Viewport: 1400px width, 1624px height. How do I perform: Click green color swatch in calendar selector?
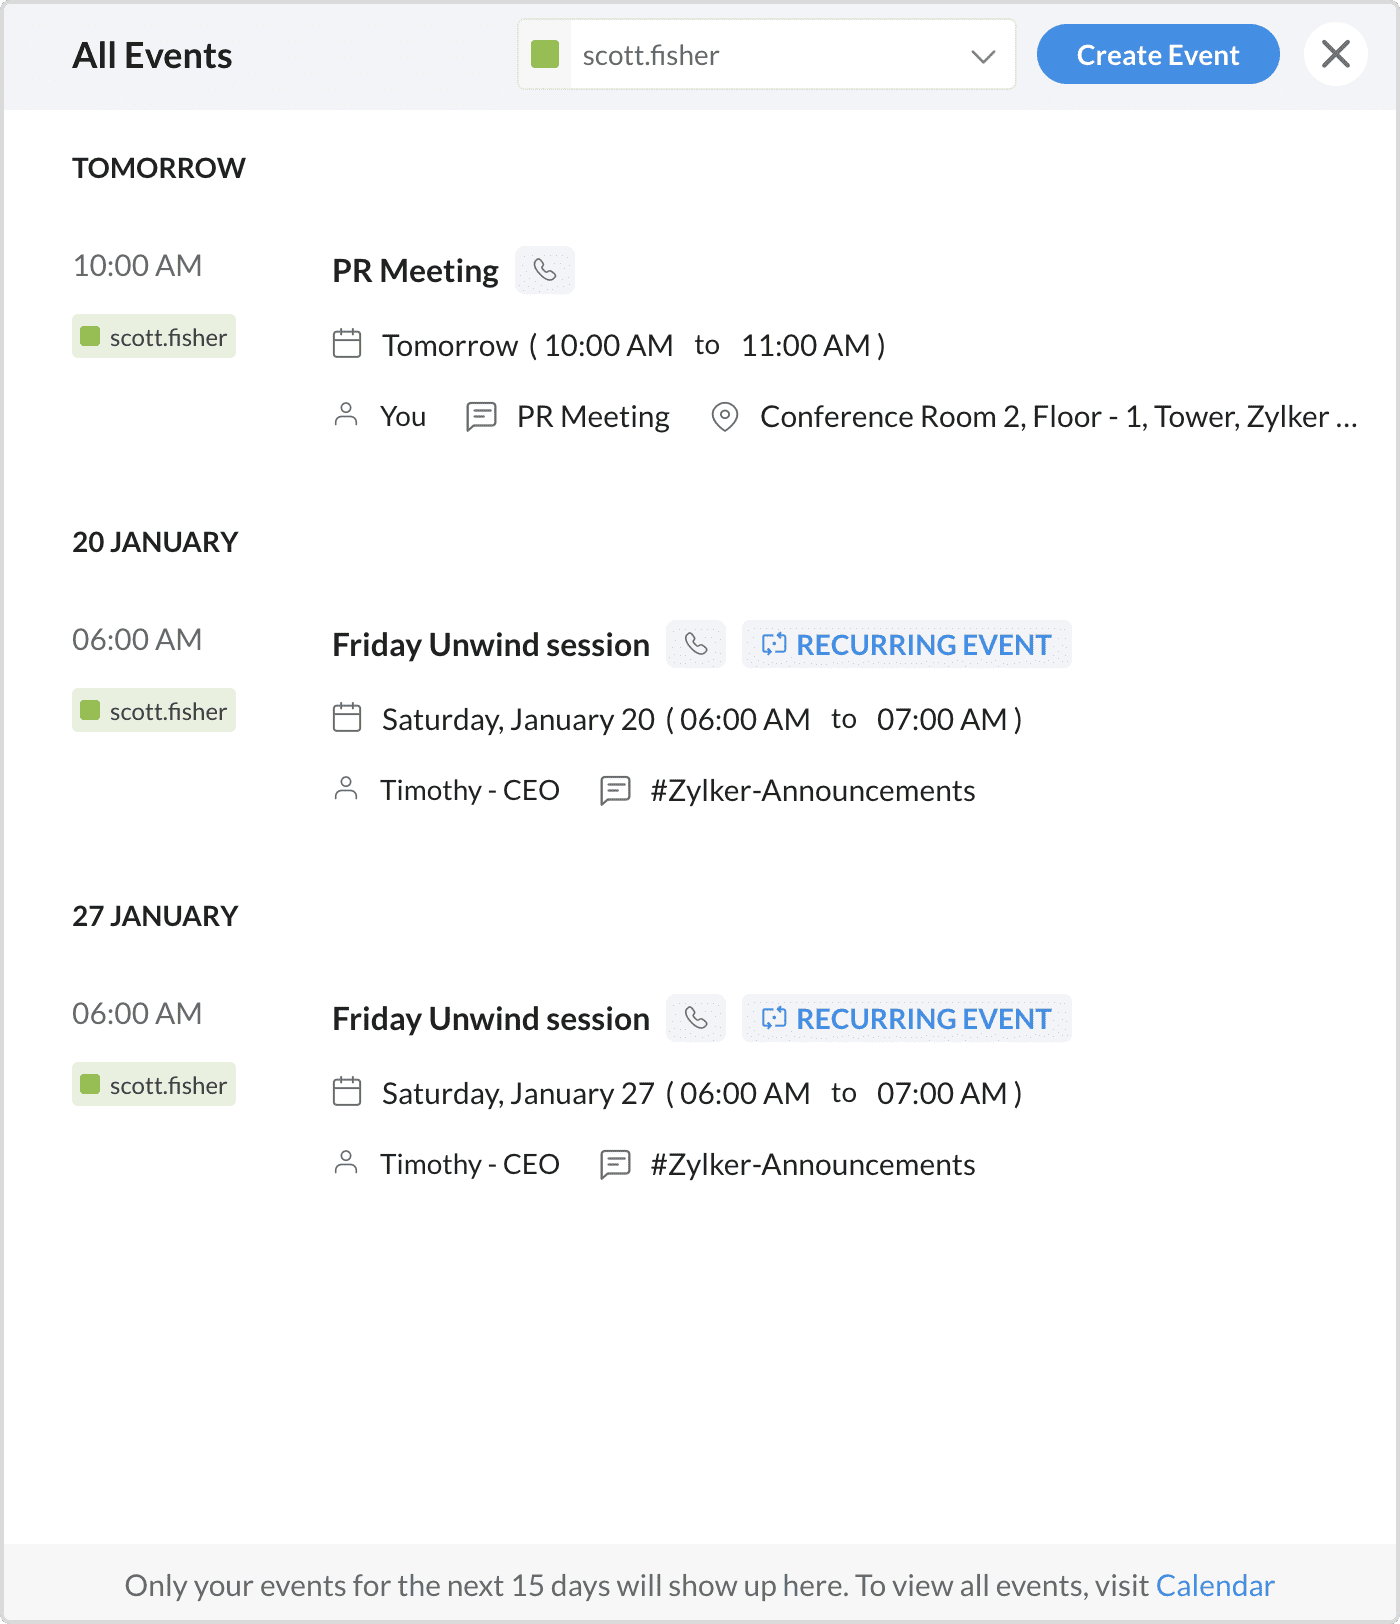pyautogui.click(x=545, y=55)
